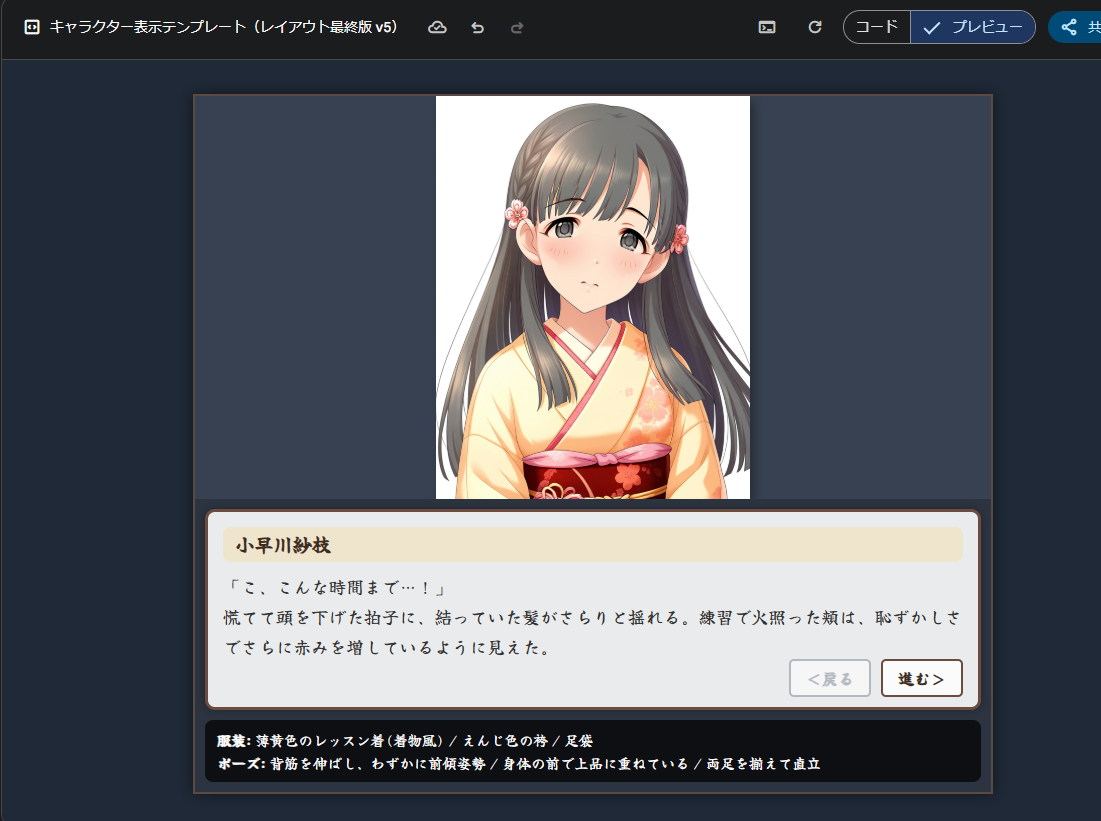Viewport: 1101px width, 821px height.
Task: Click the code file icon beside the title
Action: click(32, 27)
